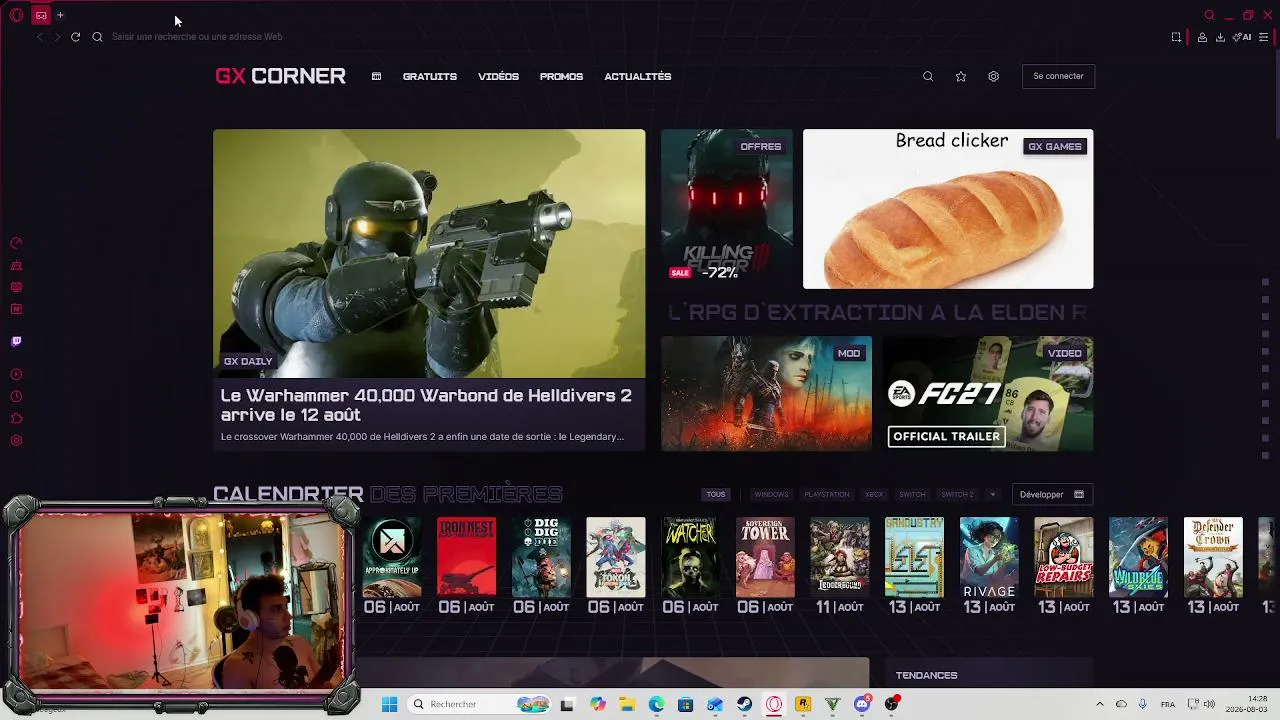
Task: Open the ACTUALITÉS section
Action: 638,76
